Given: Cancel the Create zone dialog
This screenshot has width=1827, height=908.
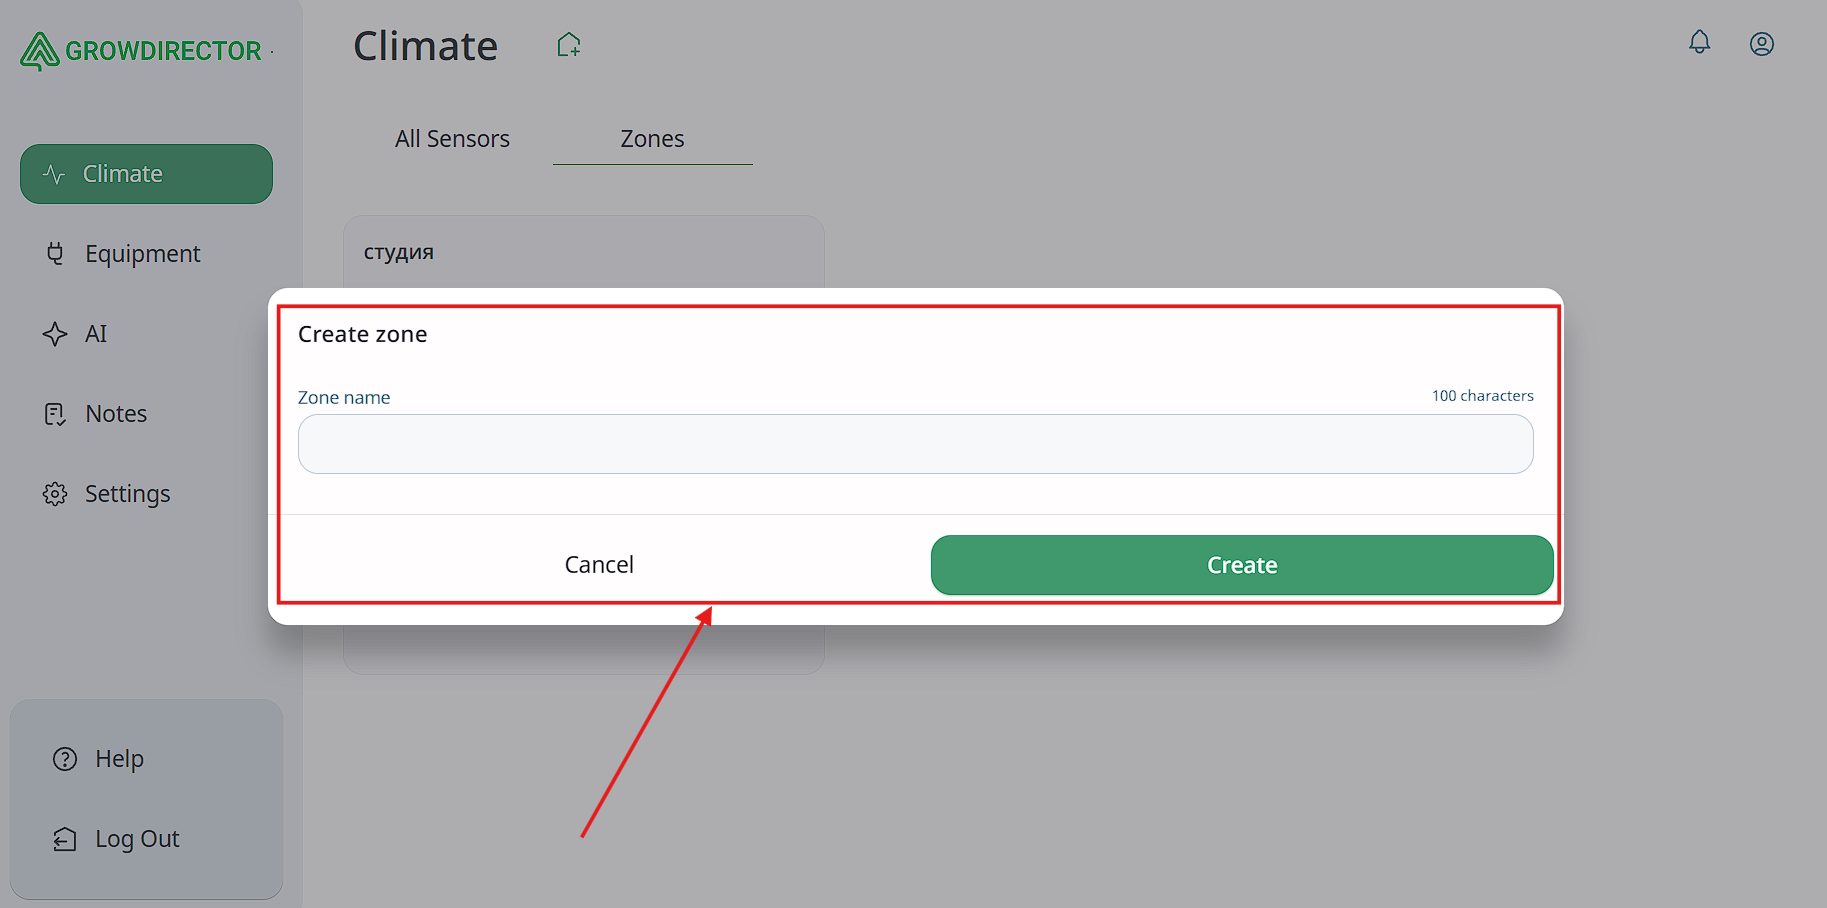Looking at the screenshot, I should [x=599, y=565].
